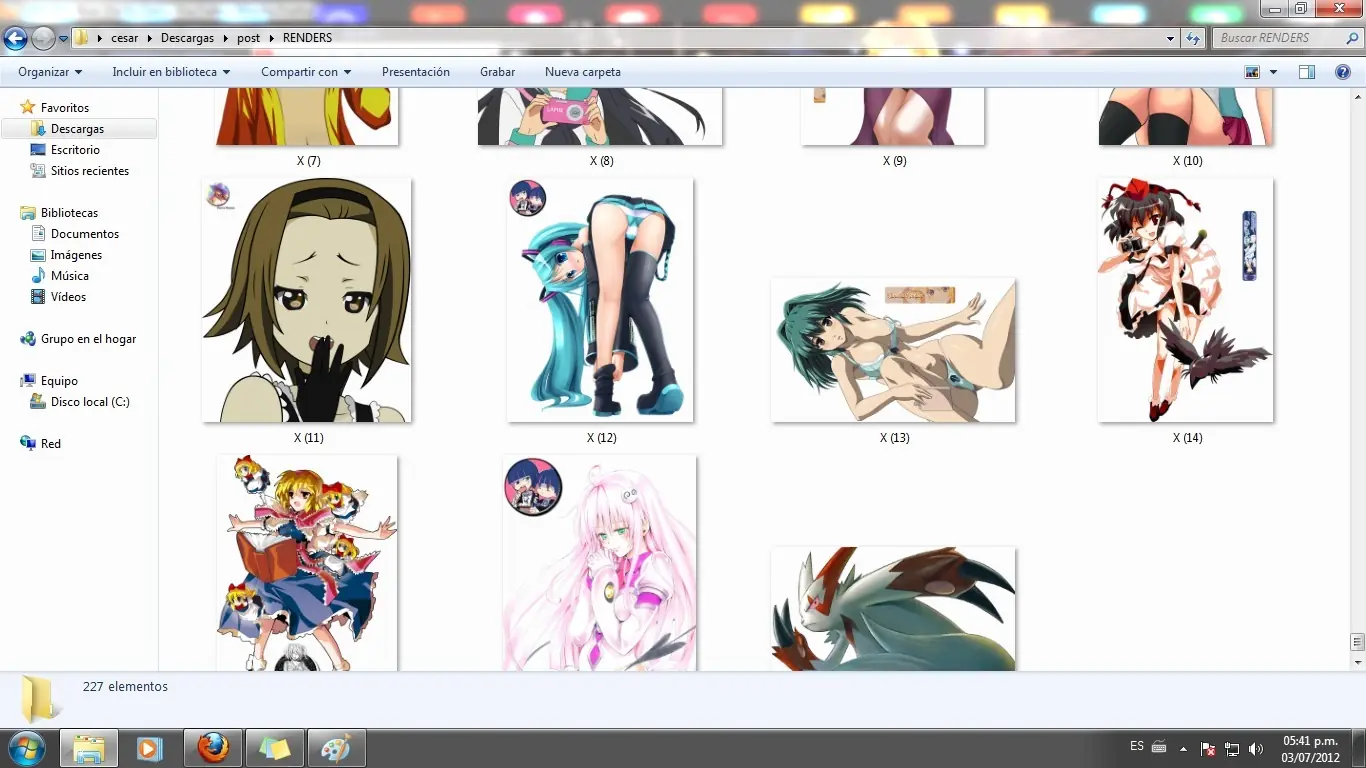Expand the breadcrumb arrow after post
The height and width of the screenshot is (768, 1366).
[271, 38]
